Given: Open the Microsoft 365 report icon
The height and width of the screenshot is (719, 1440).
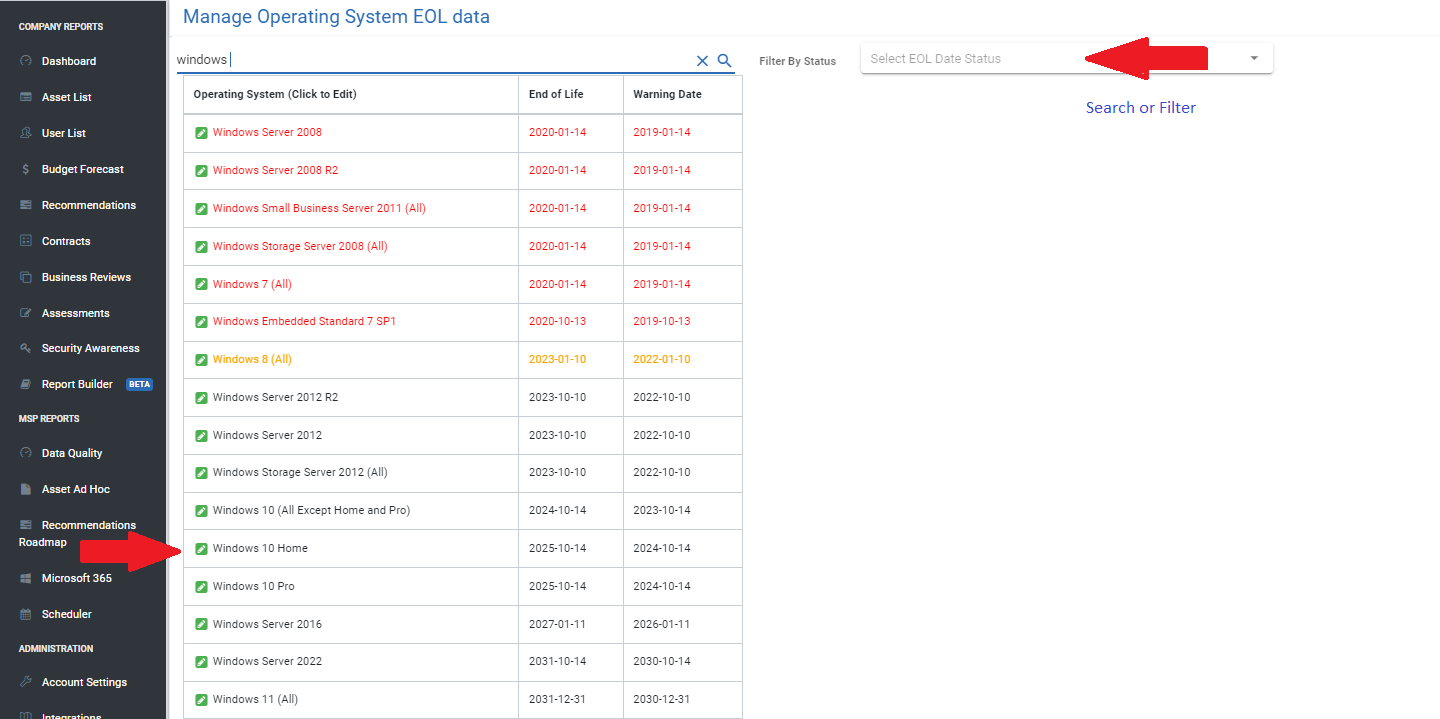Looking at the screenshot, I should point(25,577).
